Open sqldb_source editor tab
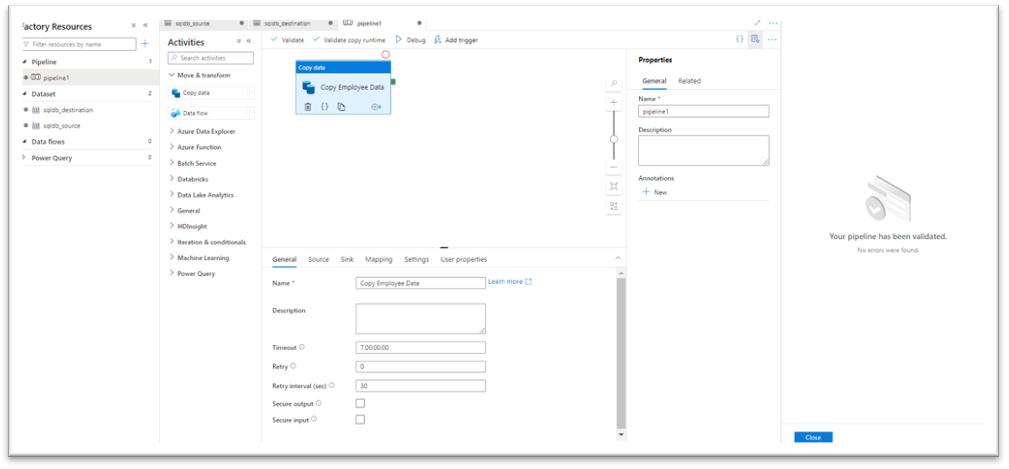The height and width of the screenshot is (469, 1009). click(x=205, y=23)
